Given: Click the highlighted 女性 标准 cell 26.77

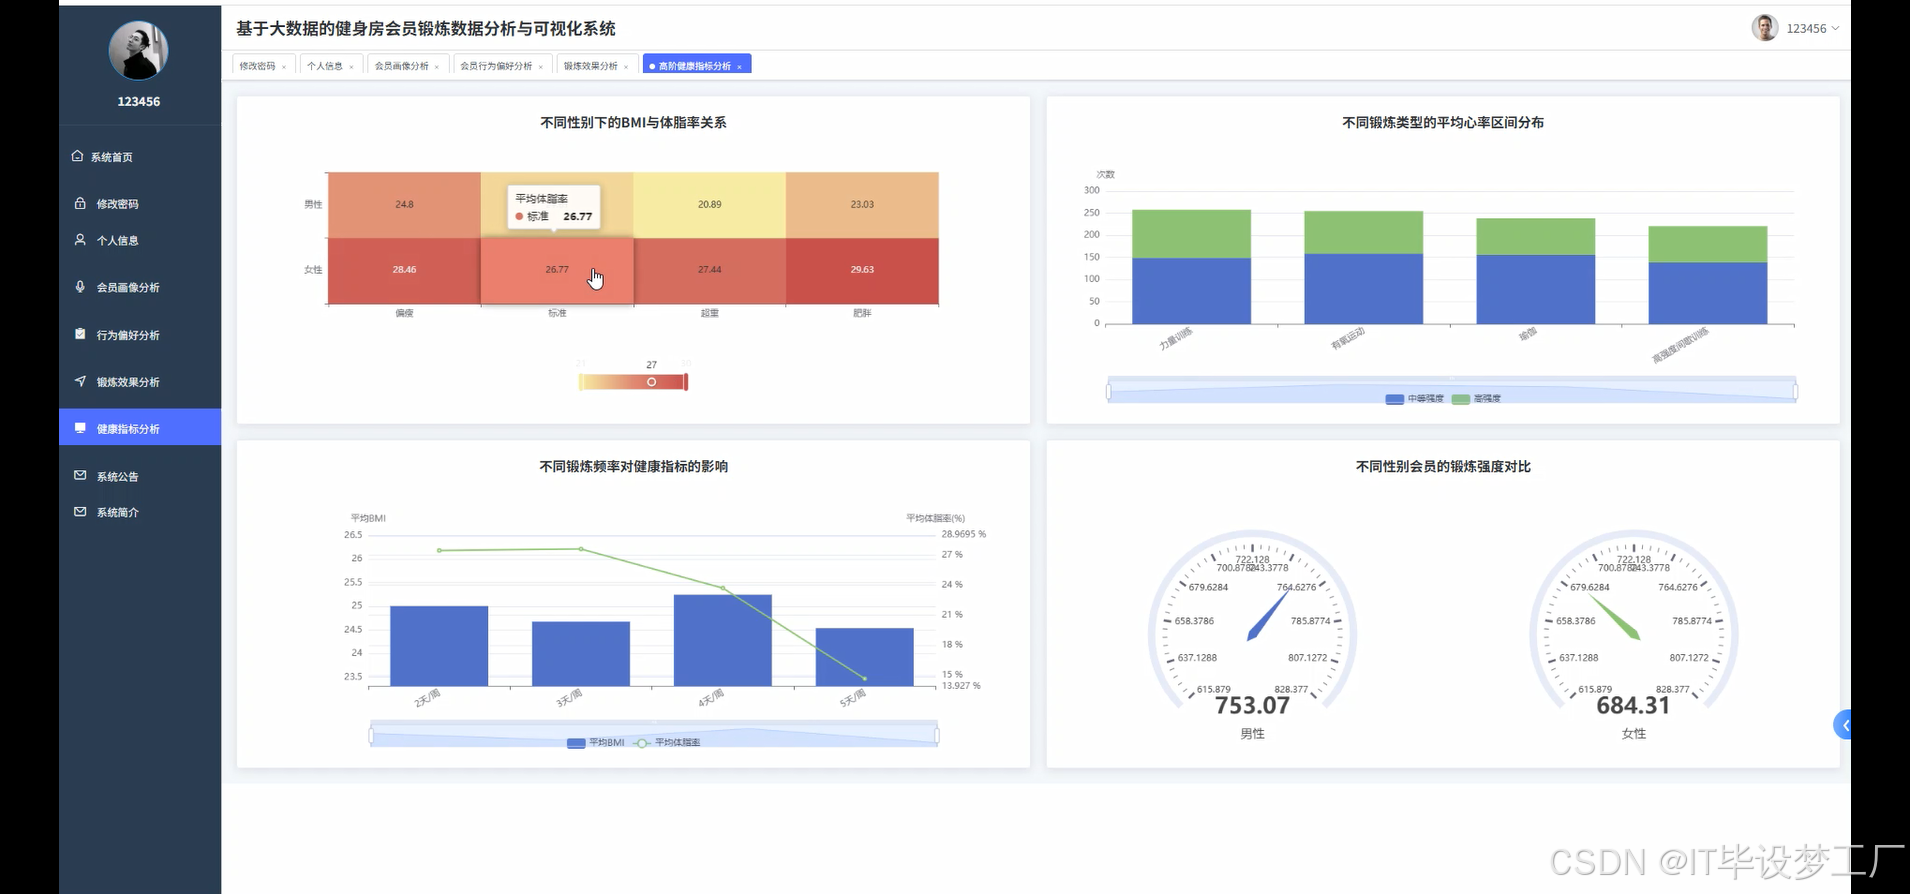Looking at the screenshot, I should 557,270.
